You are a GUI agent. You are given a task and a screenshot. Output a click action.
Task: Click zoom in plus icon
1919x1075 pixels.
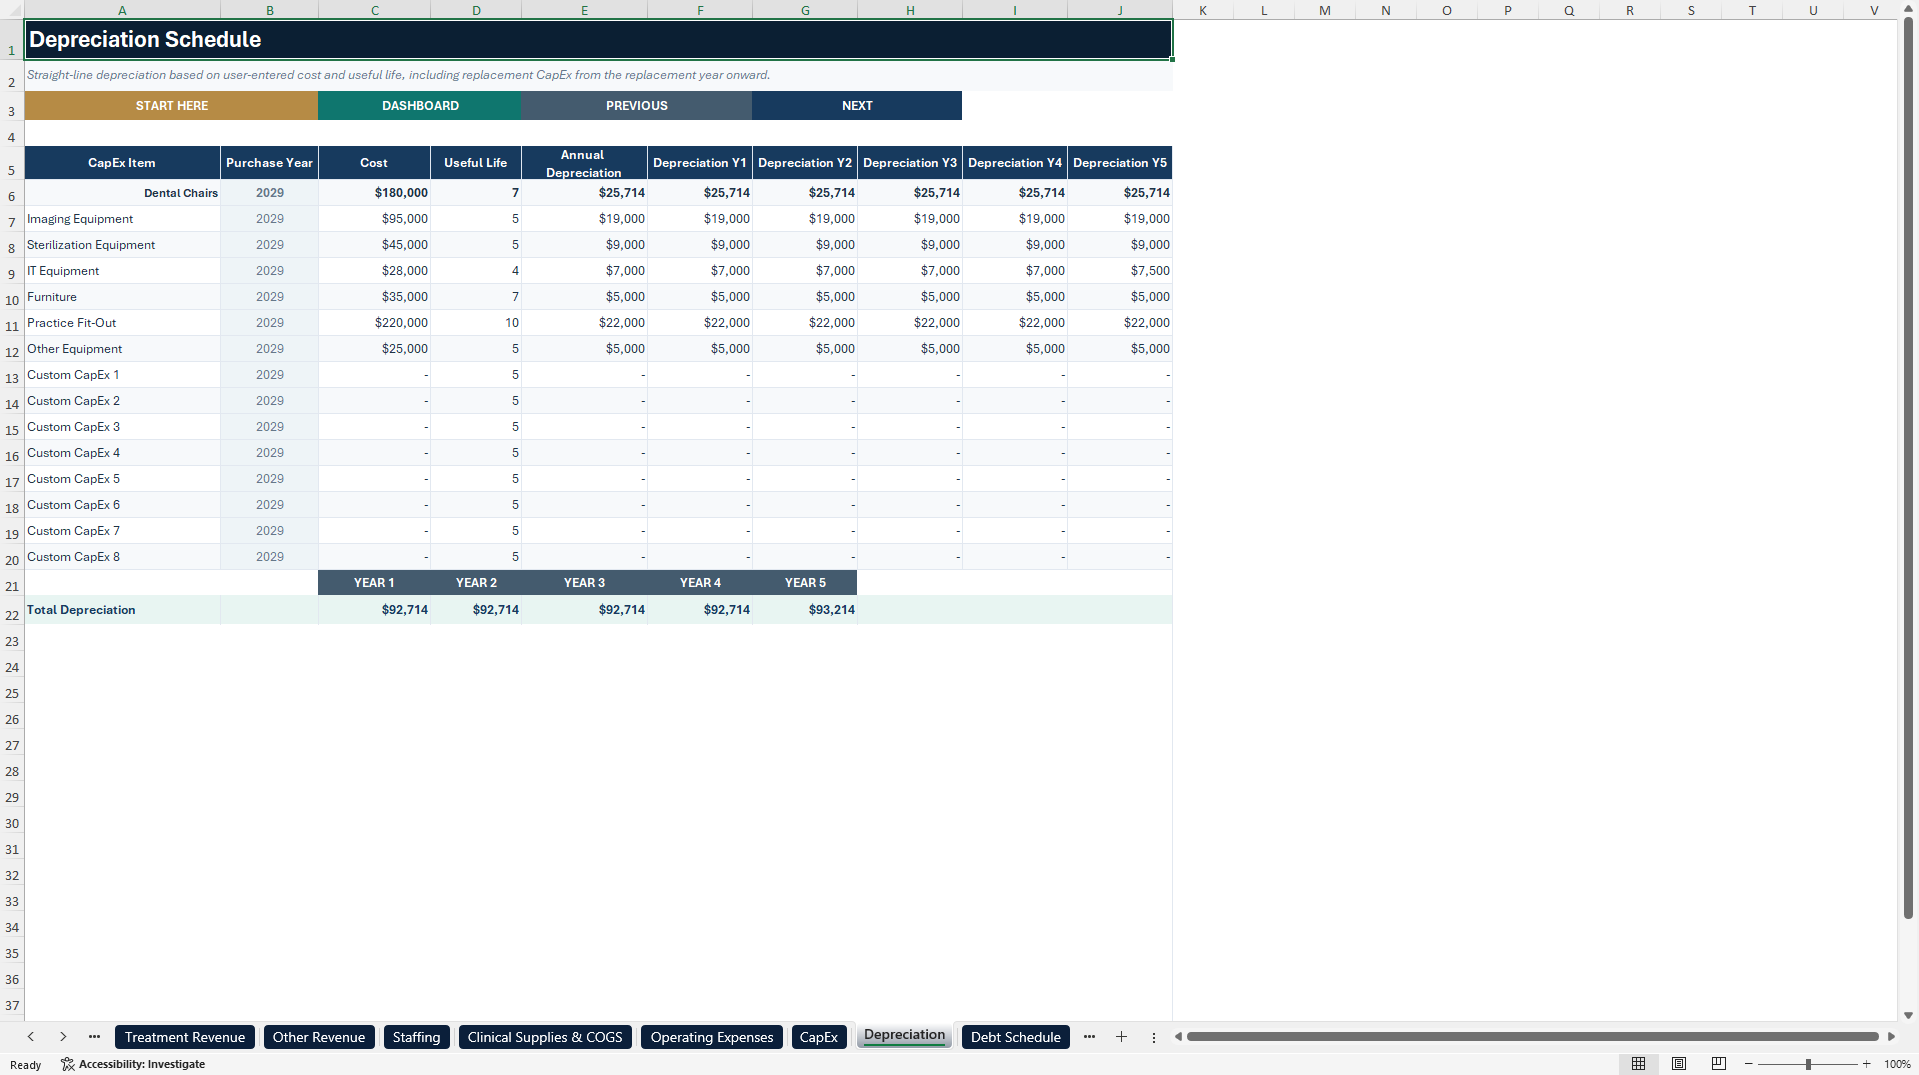[x=1866, y=1064]
